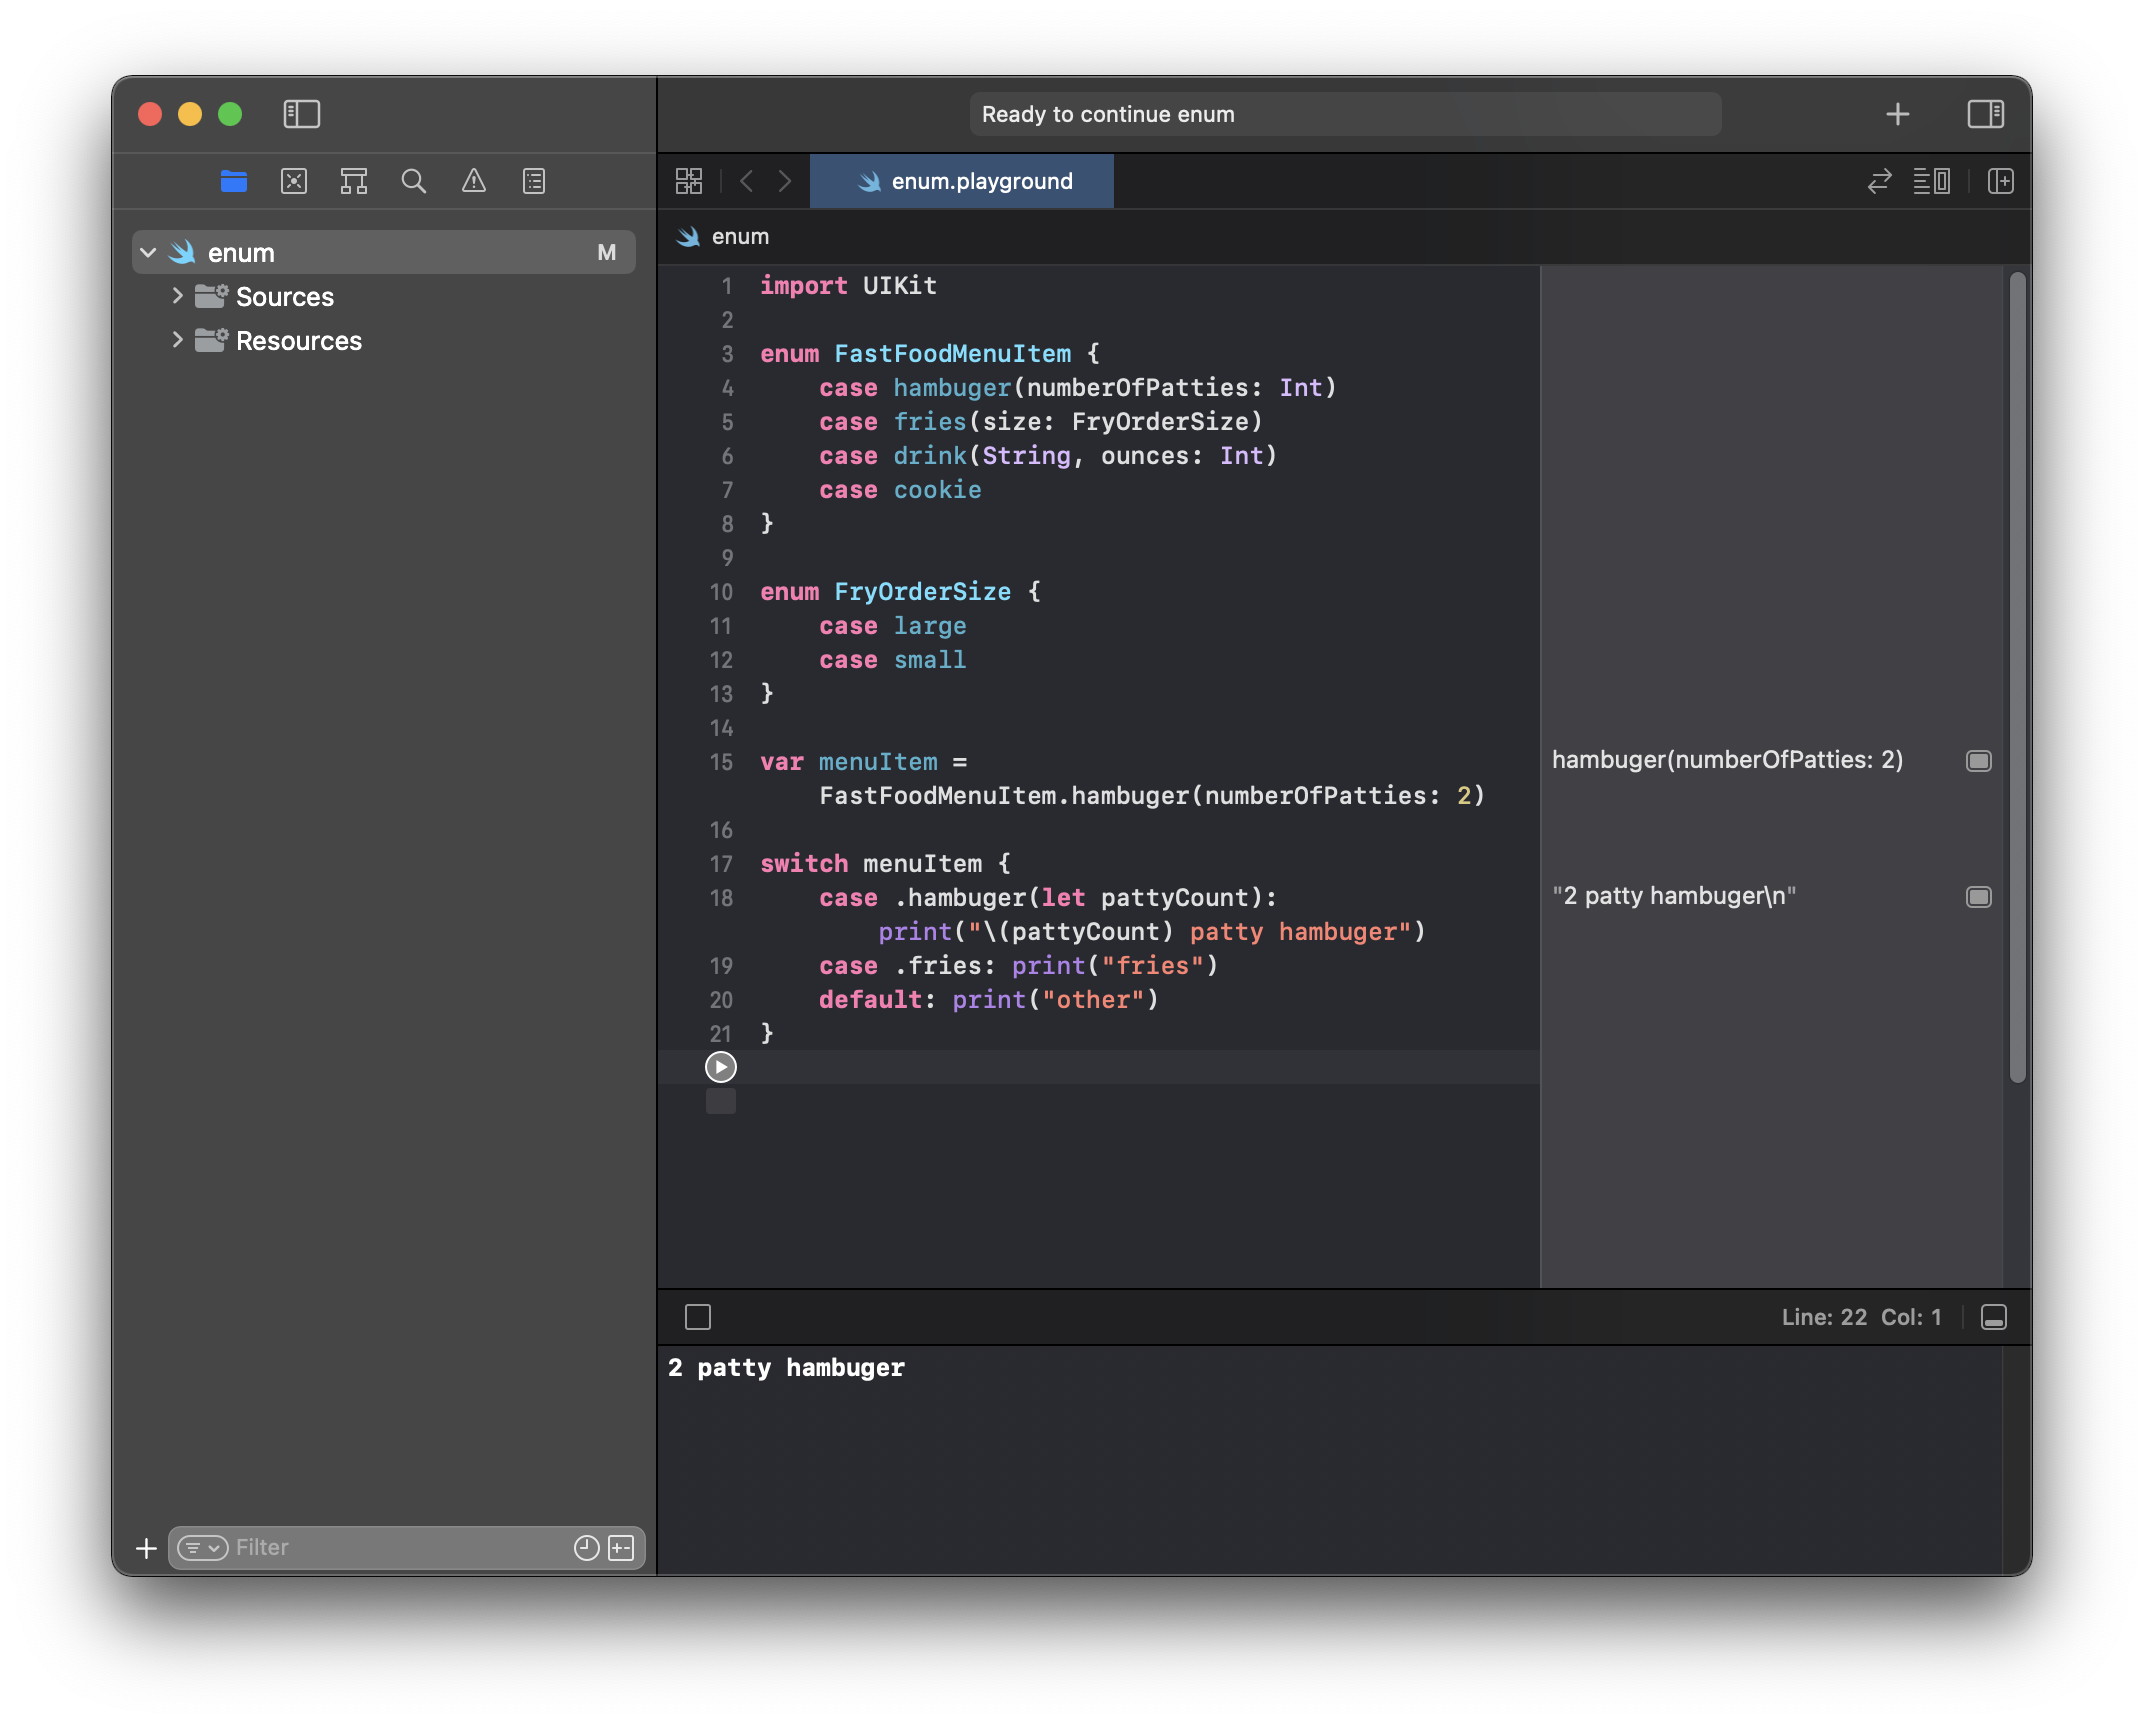The height and width of the screenshot is (1724, 2144).
Task: Open the Issue navigator warning icon
Action: 473,181
